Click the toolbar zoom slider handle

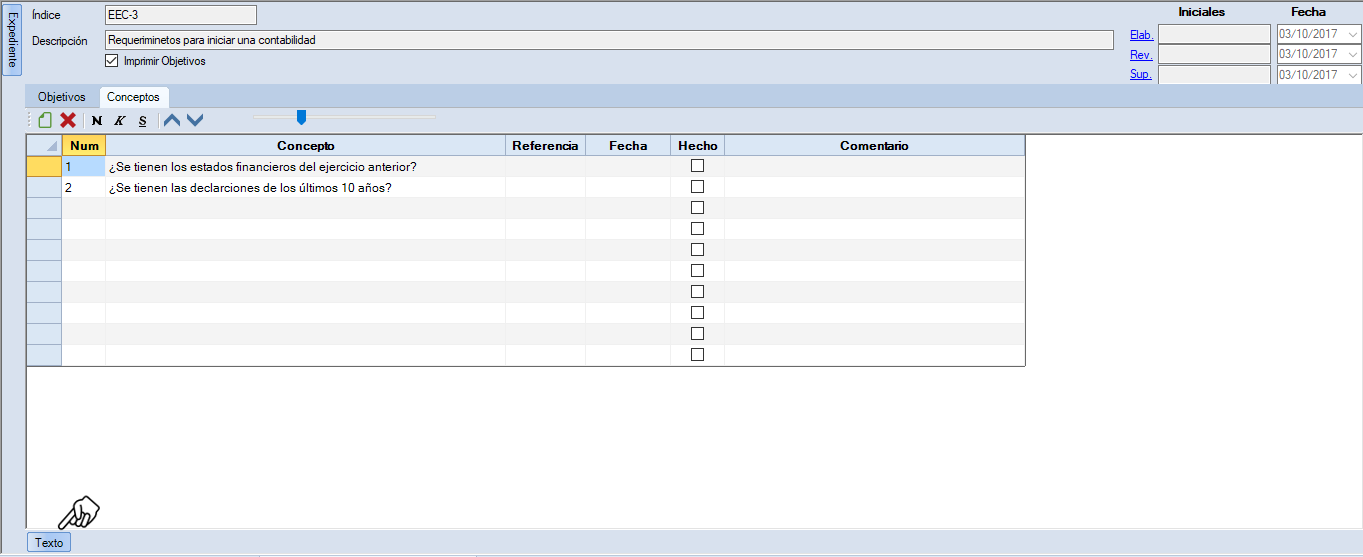click(301, 118)
